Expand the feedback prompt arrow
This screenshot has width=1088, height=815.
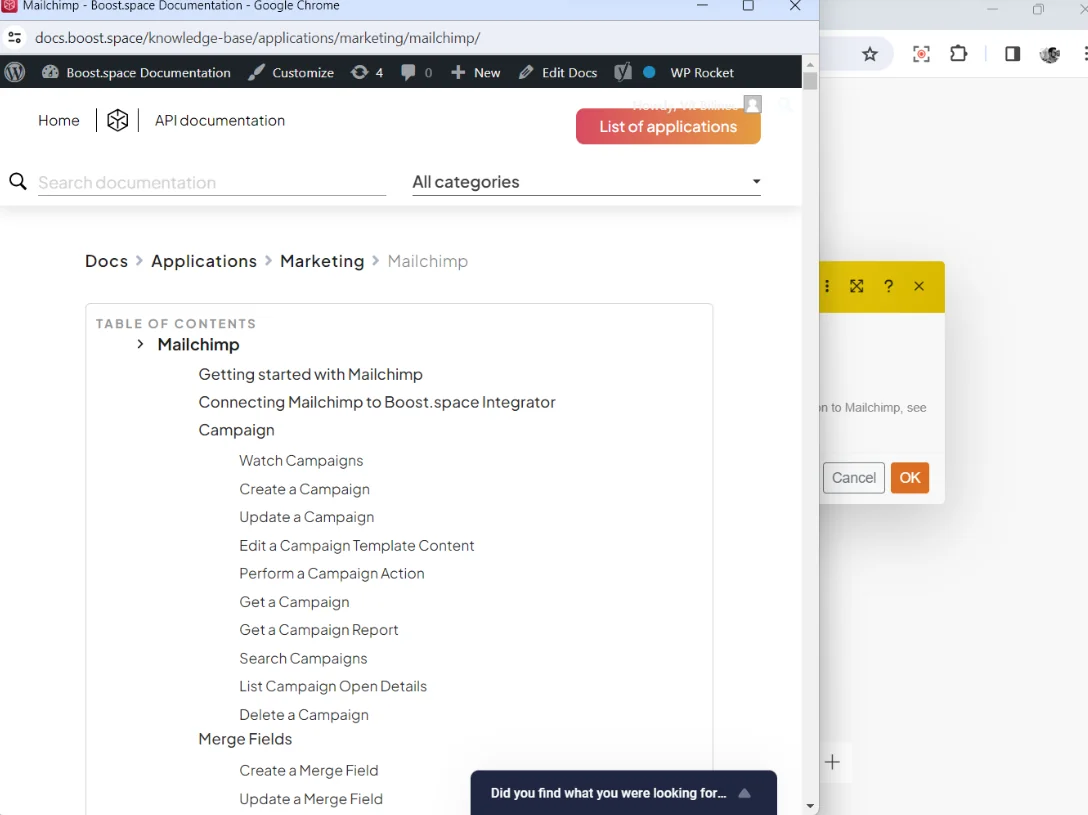point(745,793)
